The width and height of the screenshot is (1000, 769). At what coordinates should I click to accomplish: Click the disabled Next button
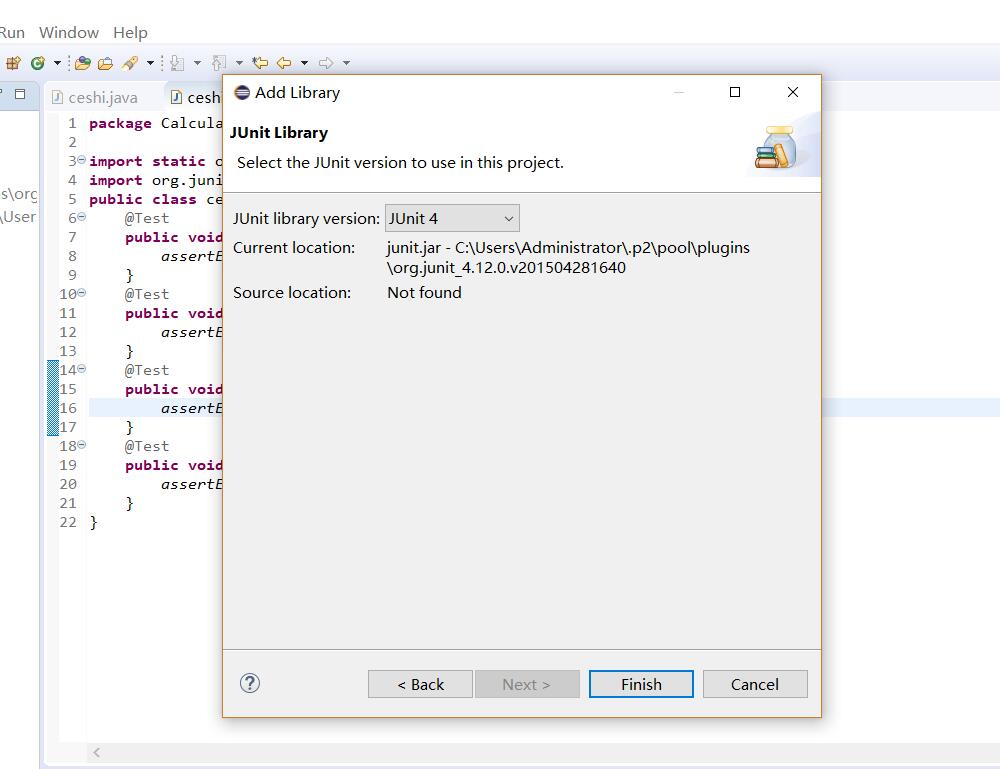coord(527,684)
